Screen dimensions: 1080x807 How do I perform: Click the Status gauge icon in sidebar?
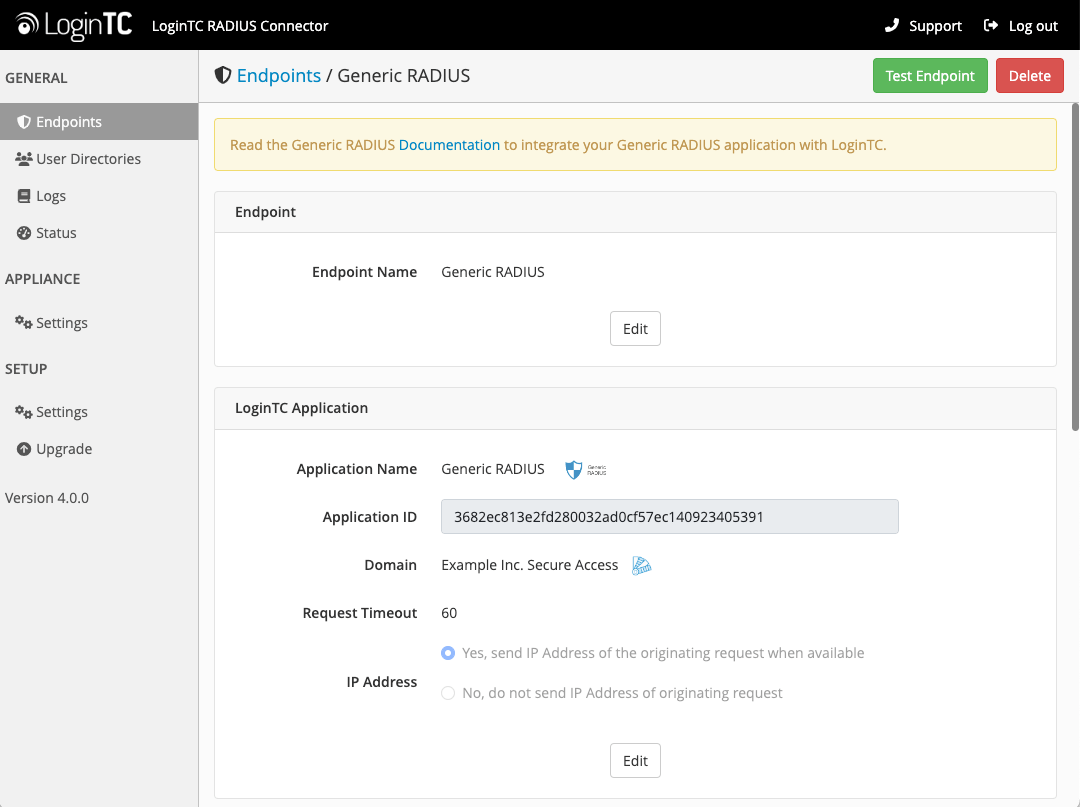click(x=24, y=233)
